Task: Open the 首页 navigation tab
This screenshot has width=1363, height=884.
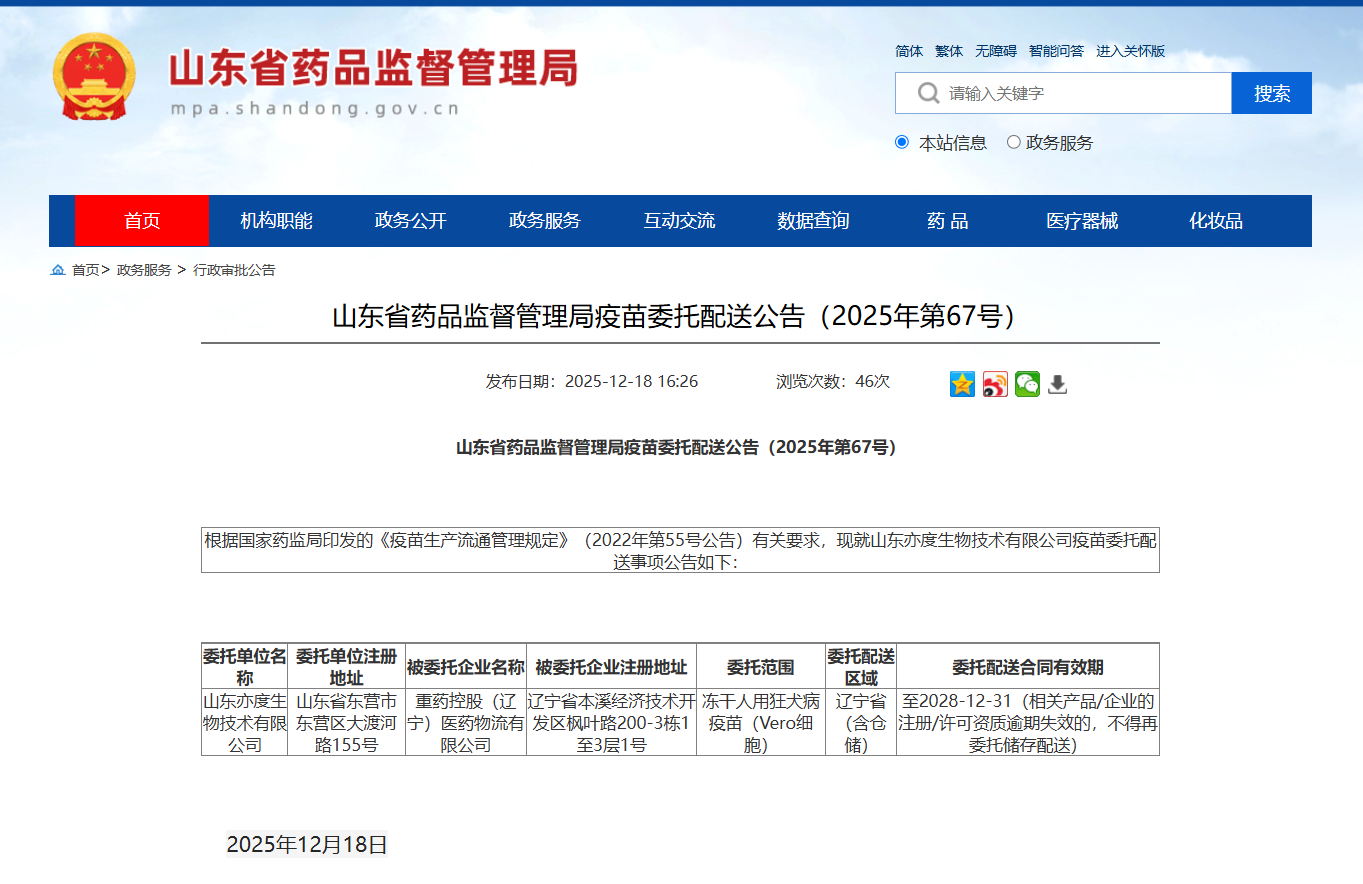Action: (x=142, y=221)
